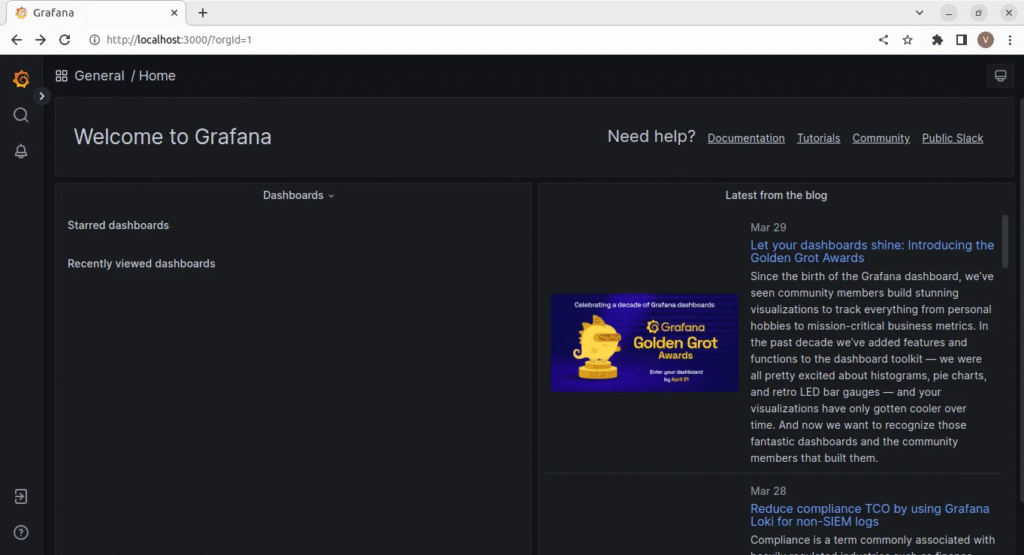Open the tab search dropdown chevron

tap(920, 12)
